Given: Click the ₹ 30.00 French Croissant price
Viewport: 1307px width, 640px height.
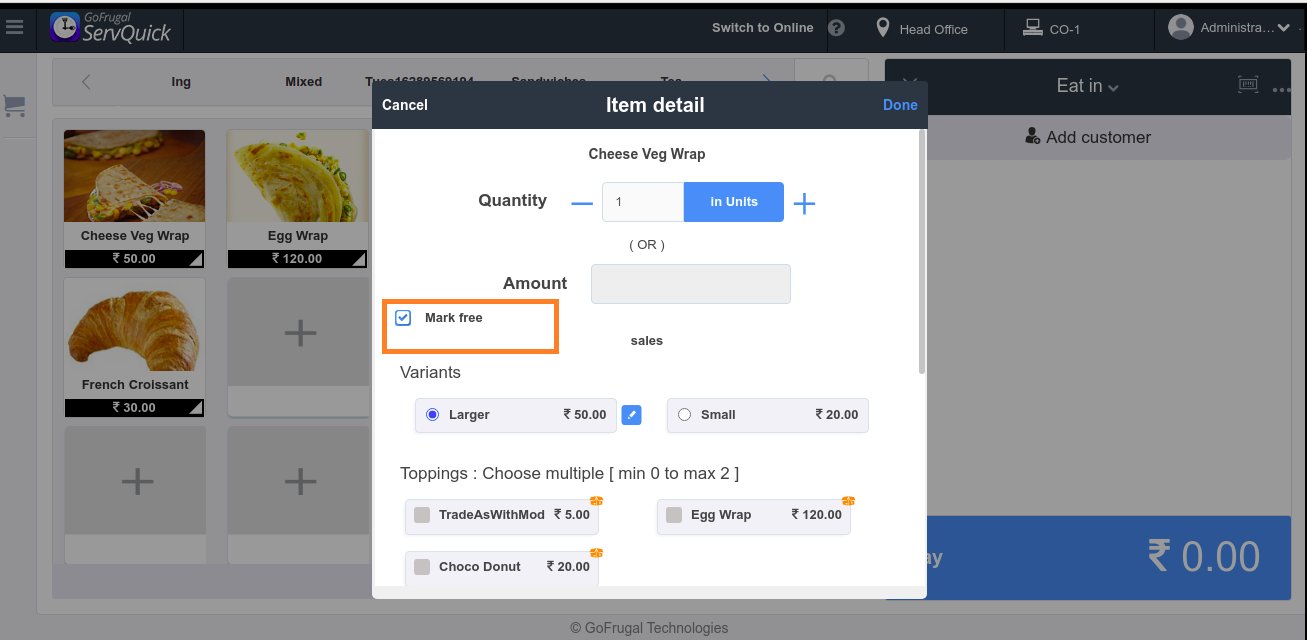Looking at the screenshot, I should click(x=134, y=408).
